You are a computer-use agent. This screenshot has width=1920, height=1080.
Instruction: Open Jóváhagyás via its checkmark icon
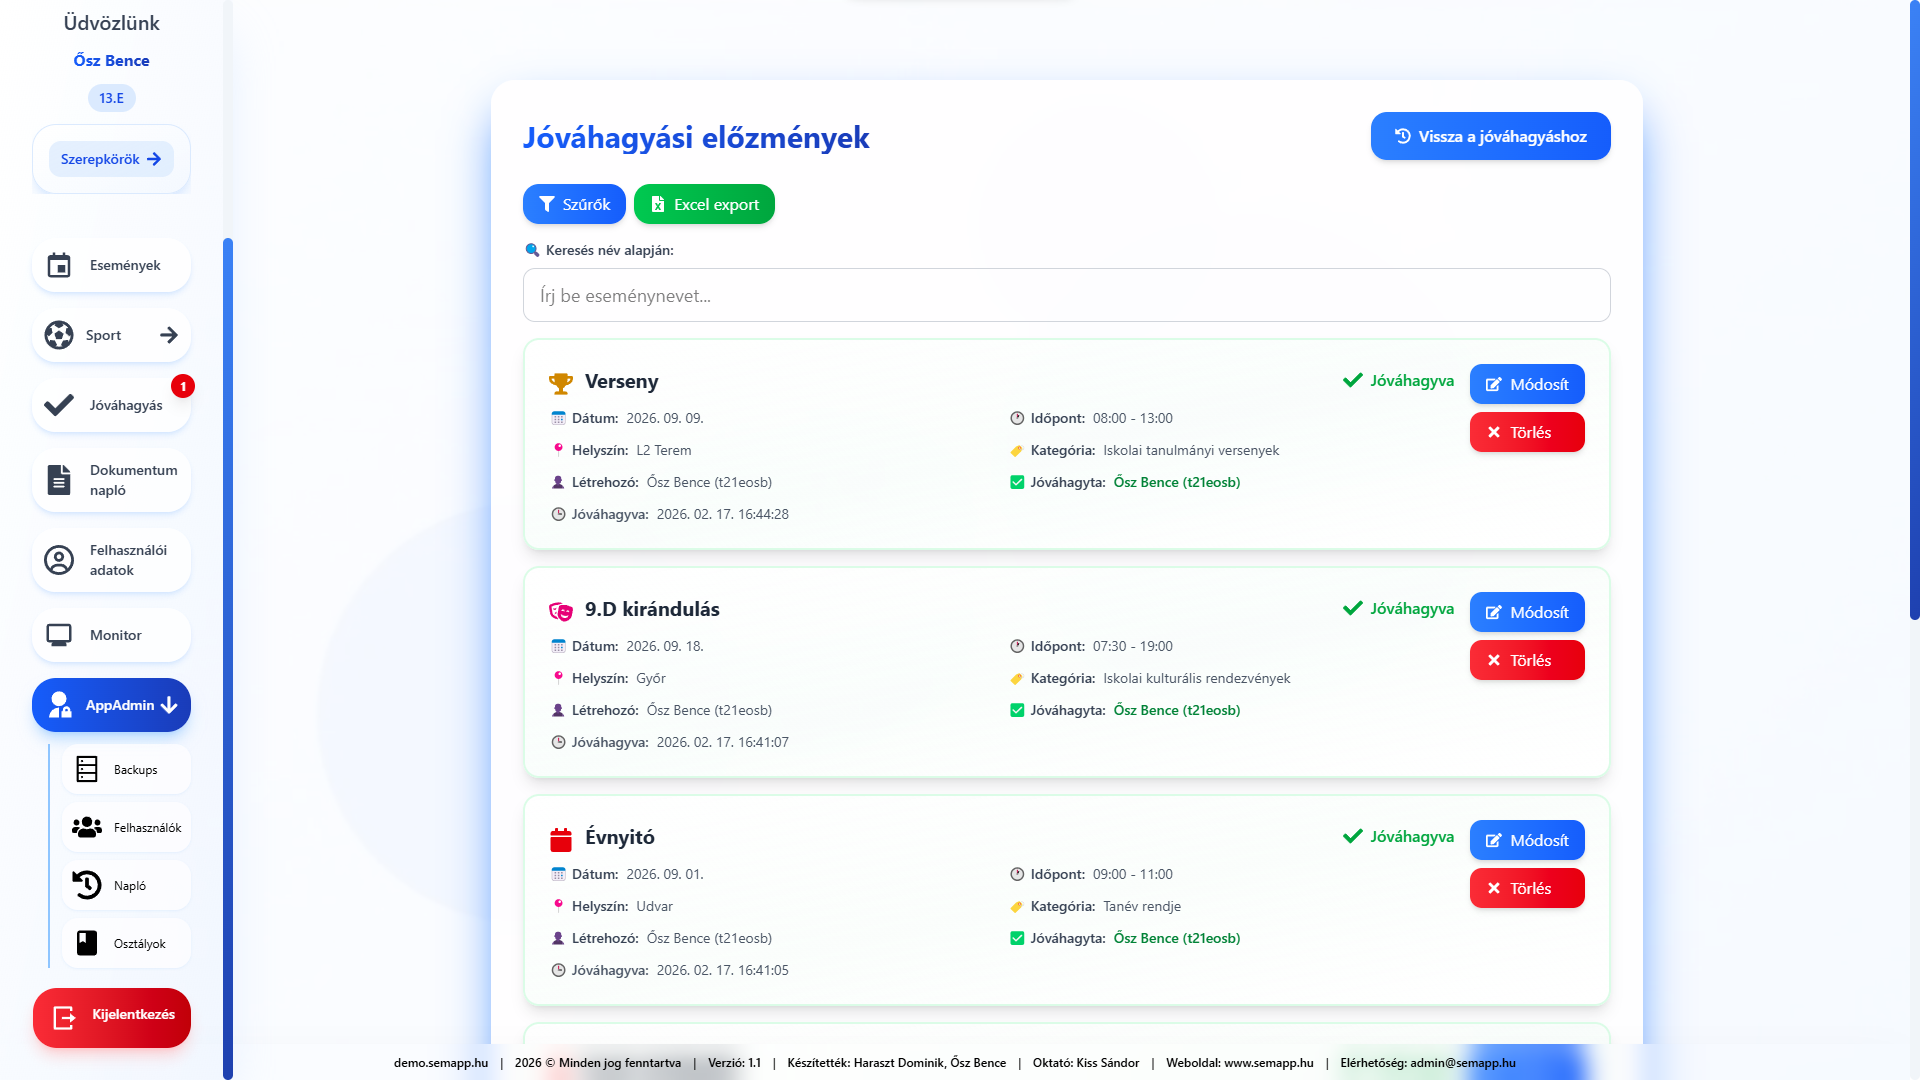pyautogui.click(x=59, y=405)
